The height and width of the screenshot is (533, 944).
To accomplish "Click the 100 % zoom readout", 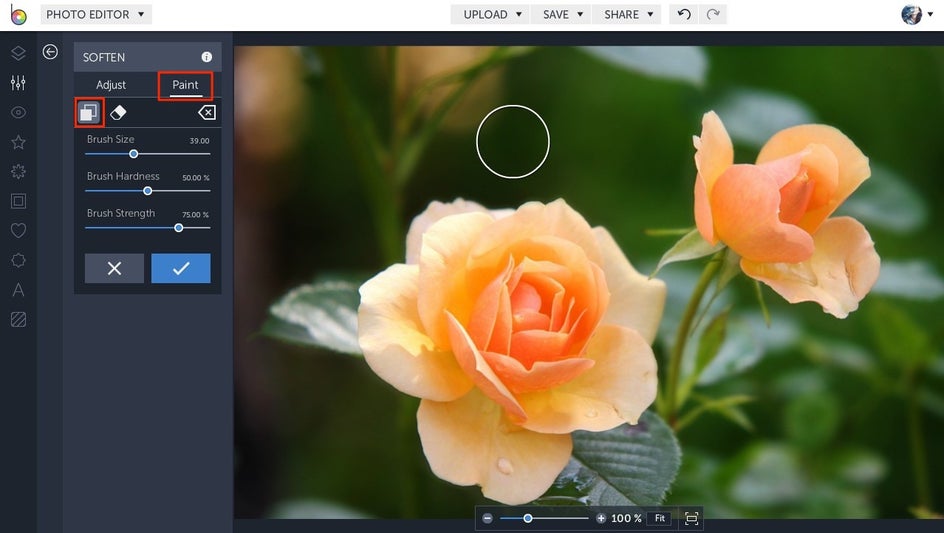I will [x=626, y=519].
